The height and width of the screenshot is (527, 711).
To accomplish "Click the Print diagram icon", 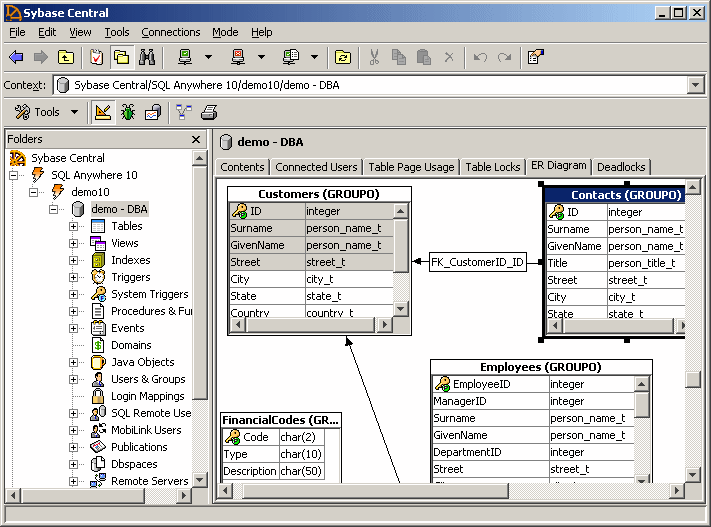I will [x=209, y=112].
